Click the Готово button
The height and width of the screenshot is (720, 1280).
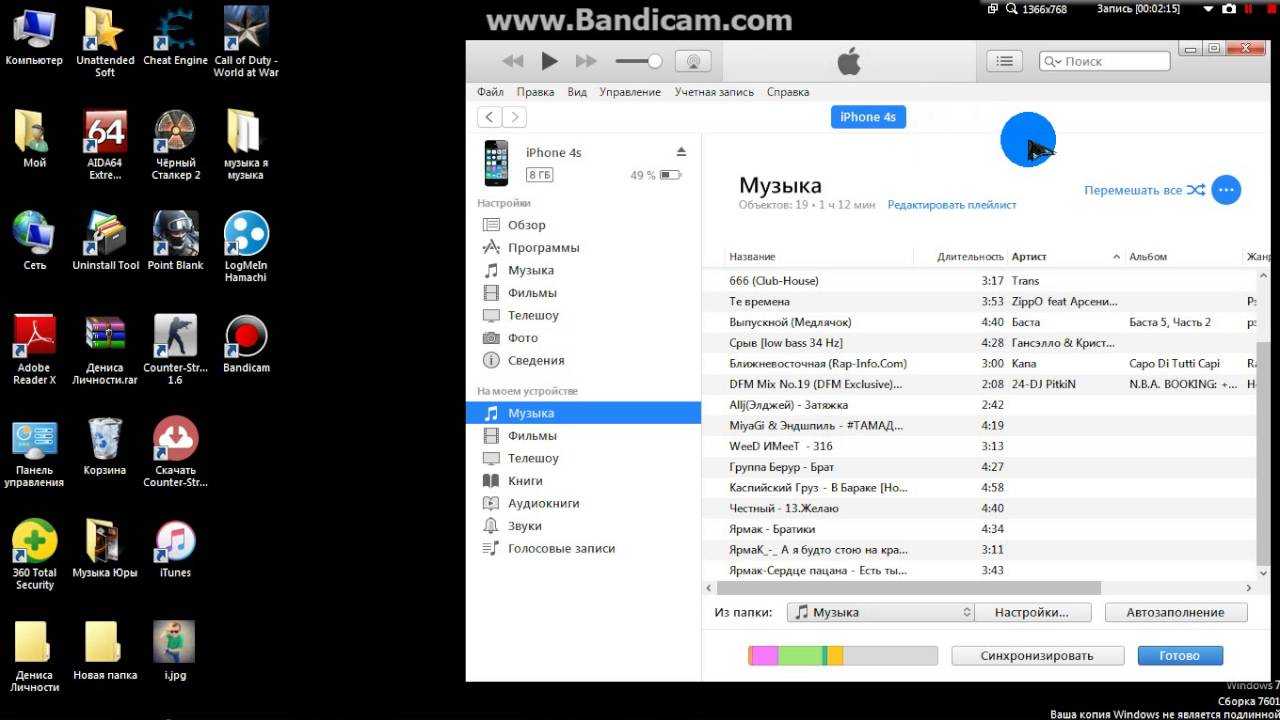(x=1180, y=656)
